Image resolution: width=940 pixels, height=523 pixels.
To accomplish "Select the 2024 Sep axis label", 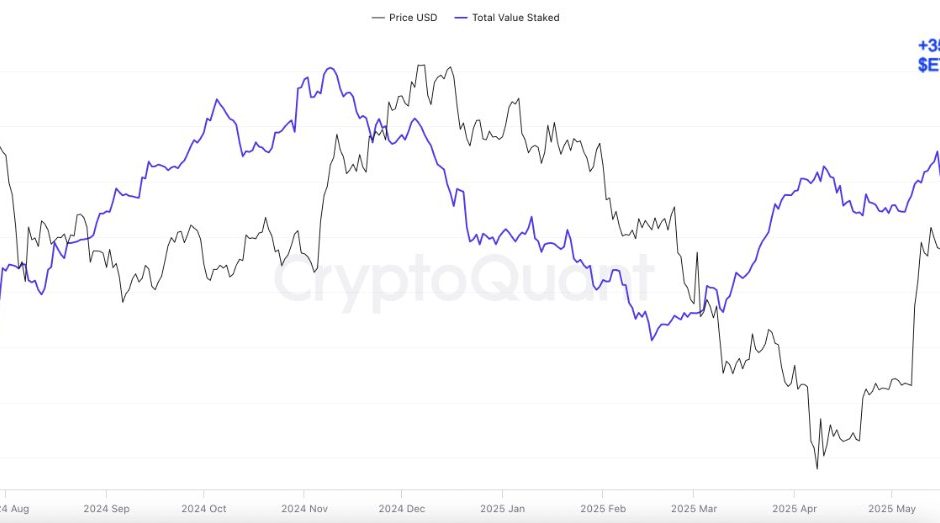I will pyautogui.click(x=108, y=508).
